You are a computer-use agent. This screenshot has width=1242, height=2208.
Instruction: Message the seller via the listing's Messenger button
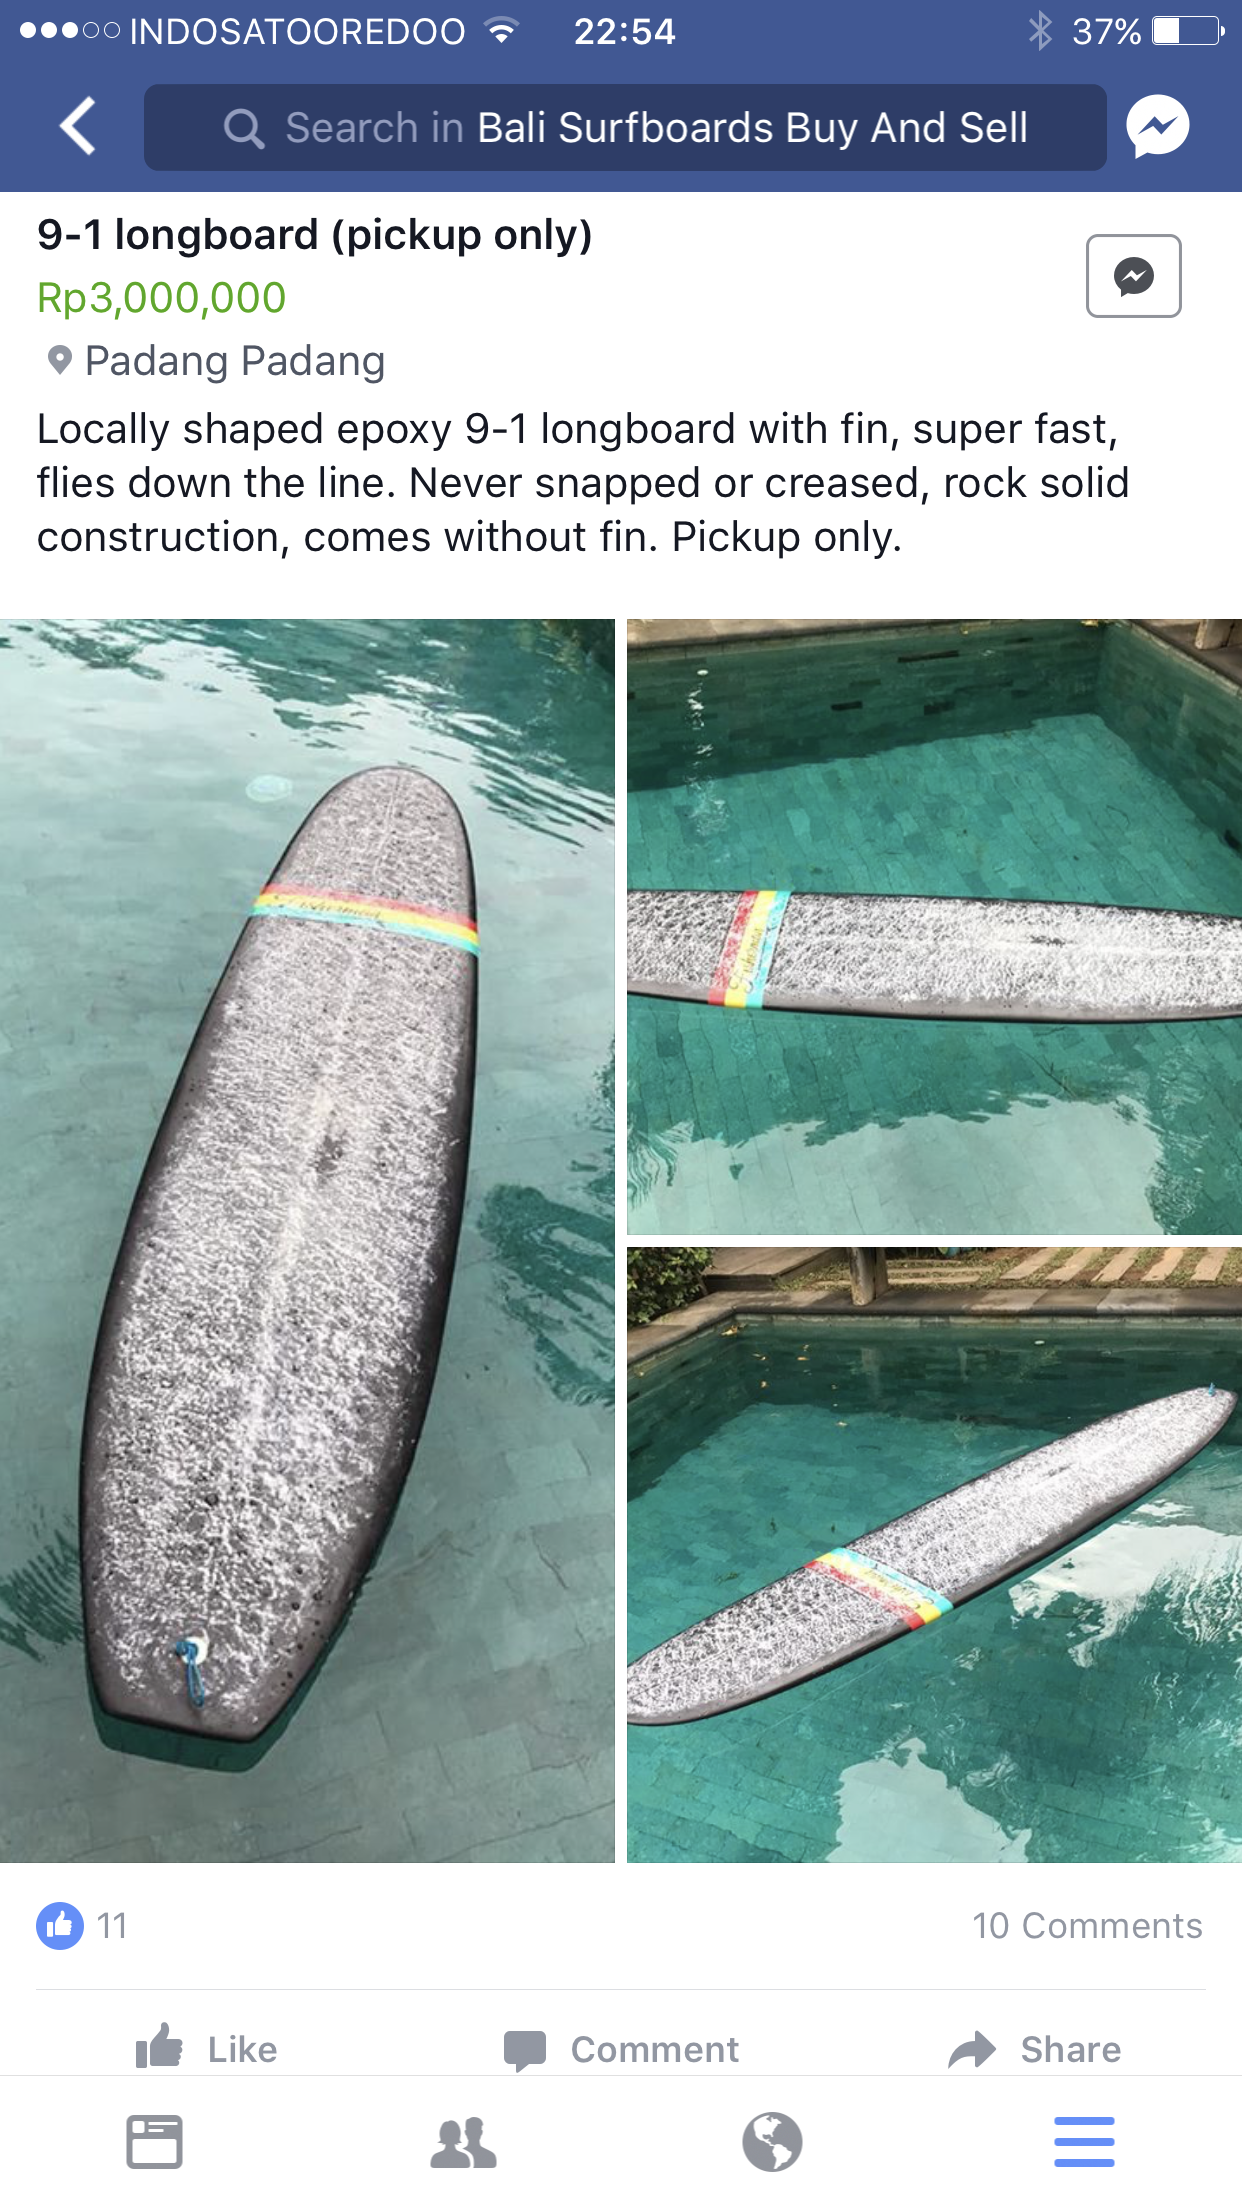(x=1133, y=276)
